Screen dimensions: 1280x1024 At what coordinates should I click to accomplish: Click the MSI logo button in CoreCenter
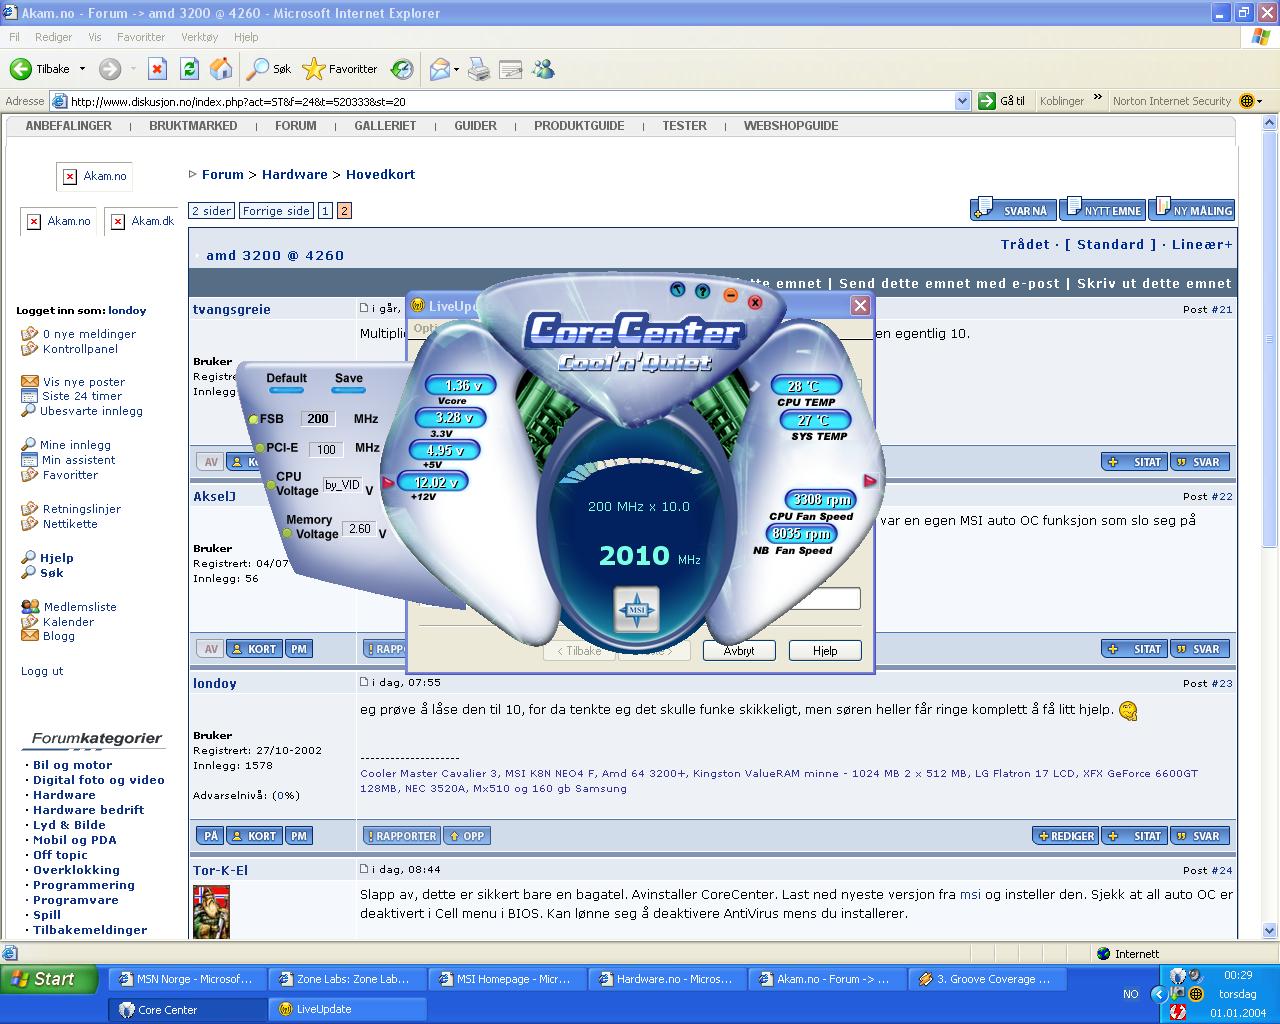tap(636, 609)
